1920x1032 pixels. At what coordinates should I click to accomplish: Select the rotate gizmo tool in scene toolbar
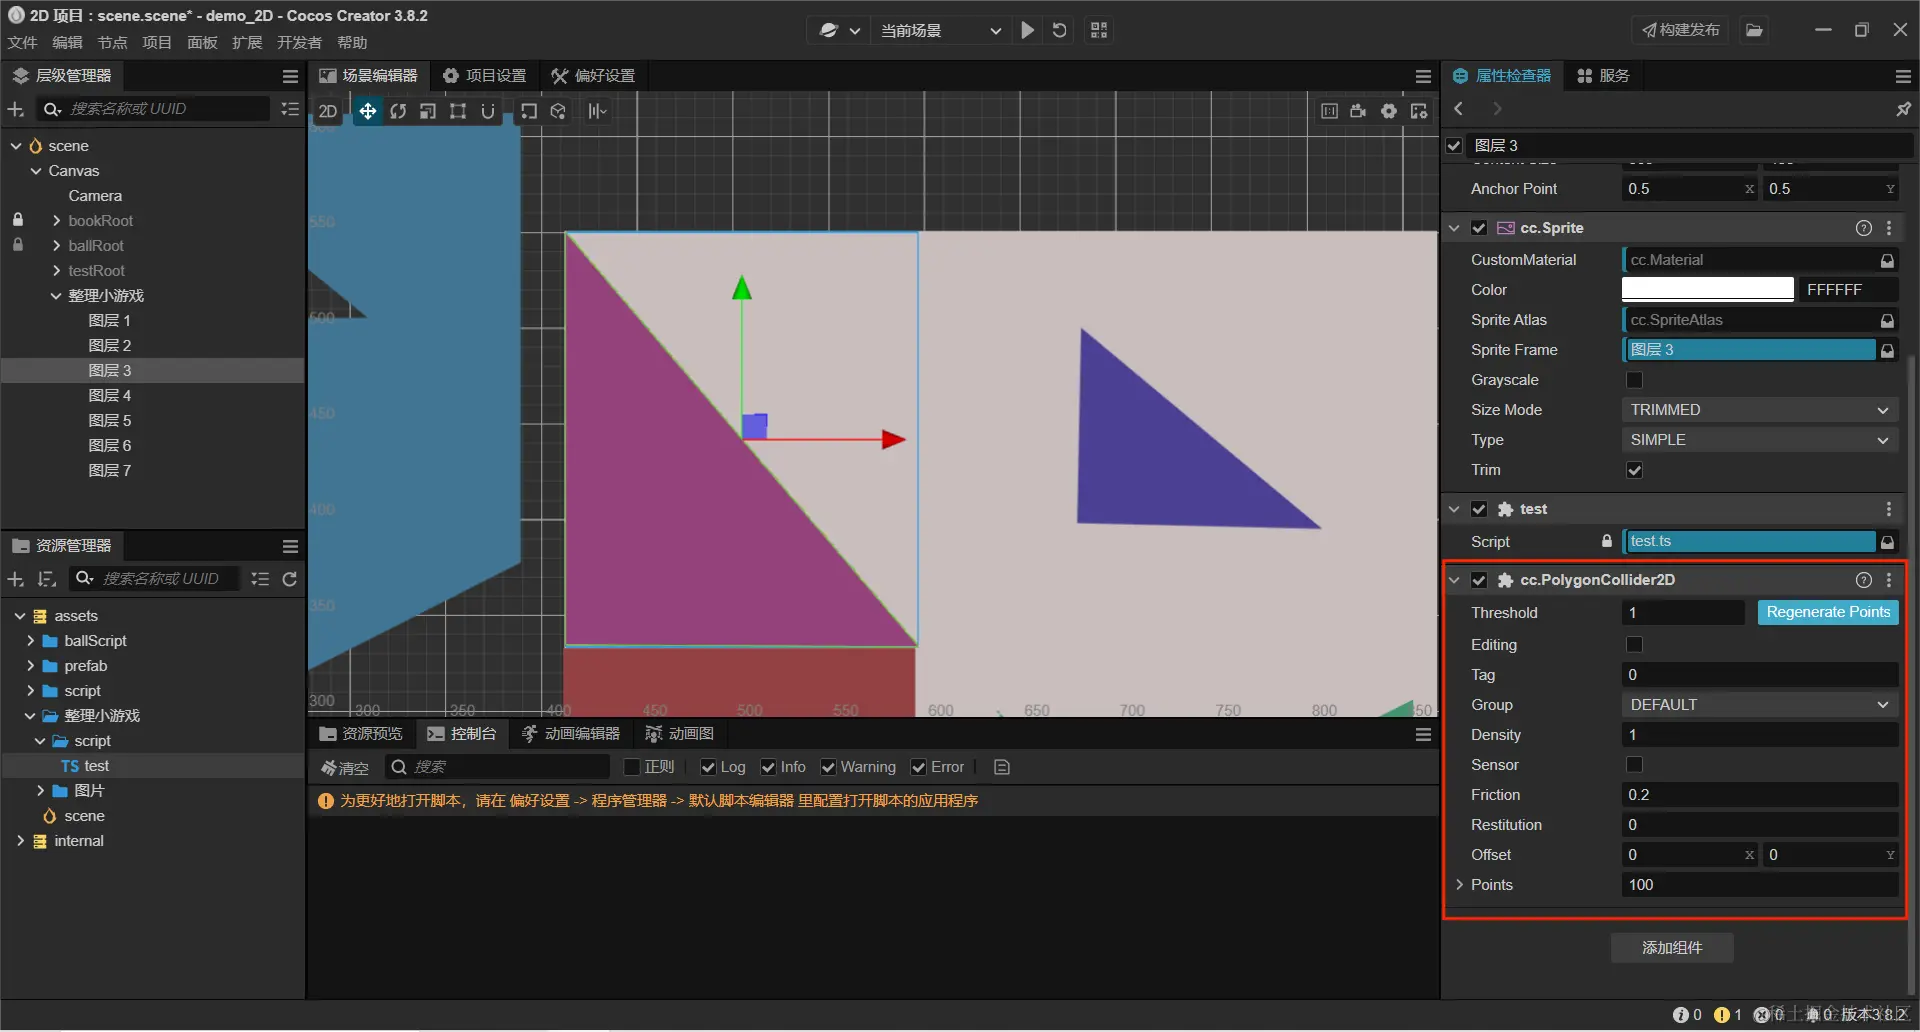pyautogui.click(x=398, y=111)
